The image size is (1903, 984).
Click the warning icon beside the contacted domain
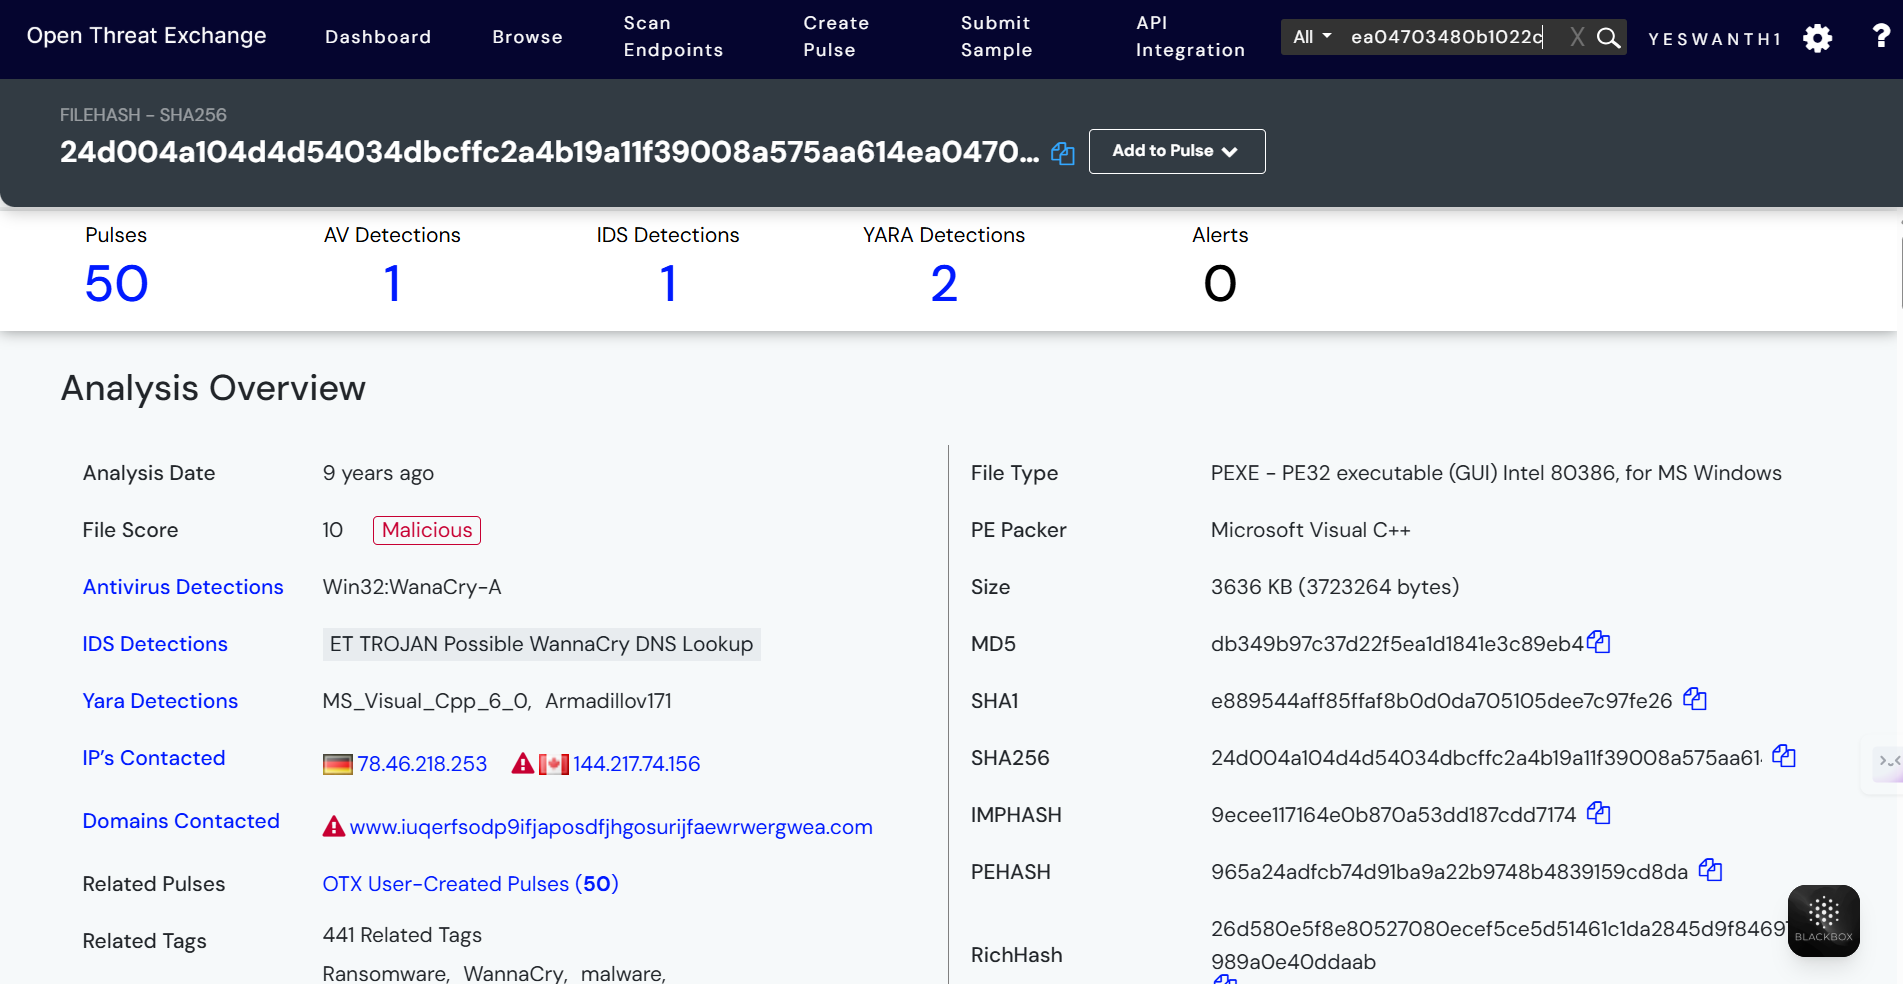click(x=334, y=827)
